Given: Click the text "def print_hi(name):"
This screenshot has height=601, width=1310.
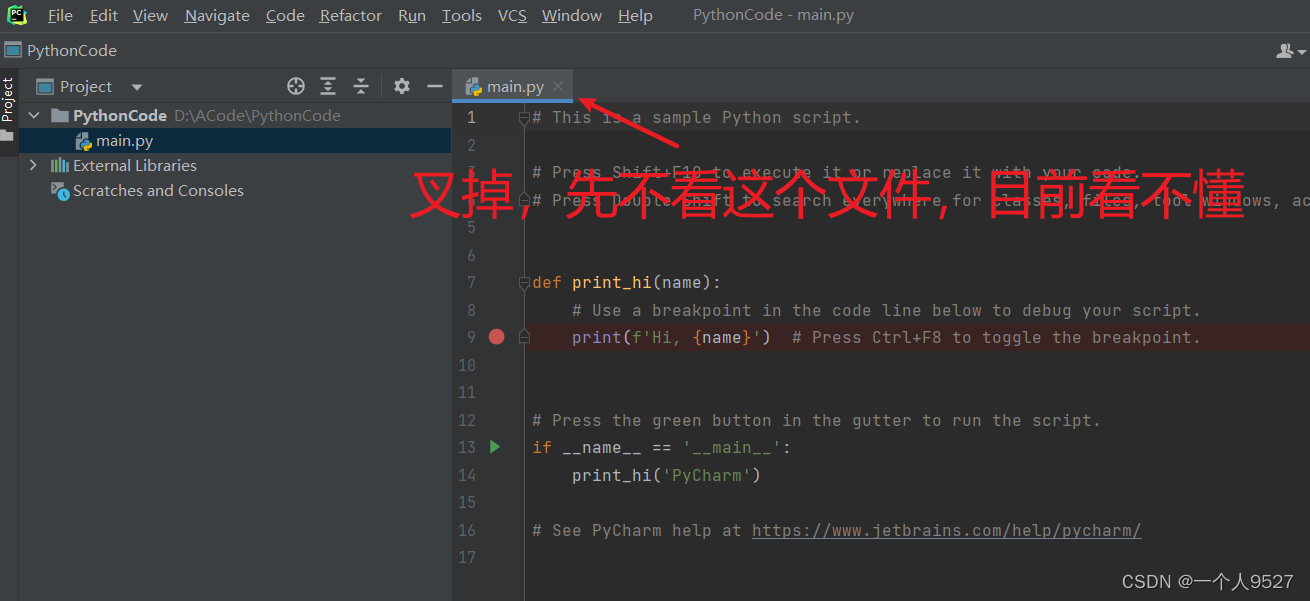Looking at the screenshot, I should point(626,283).
